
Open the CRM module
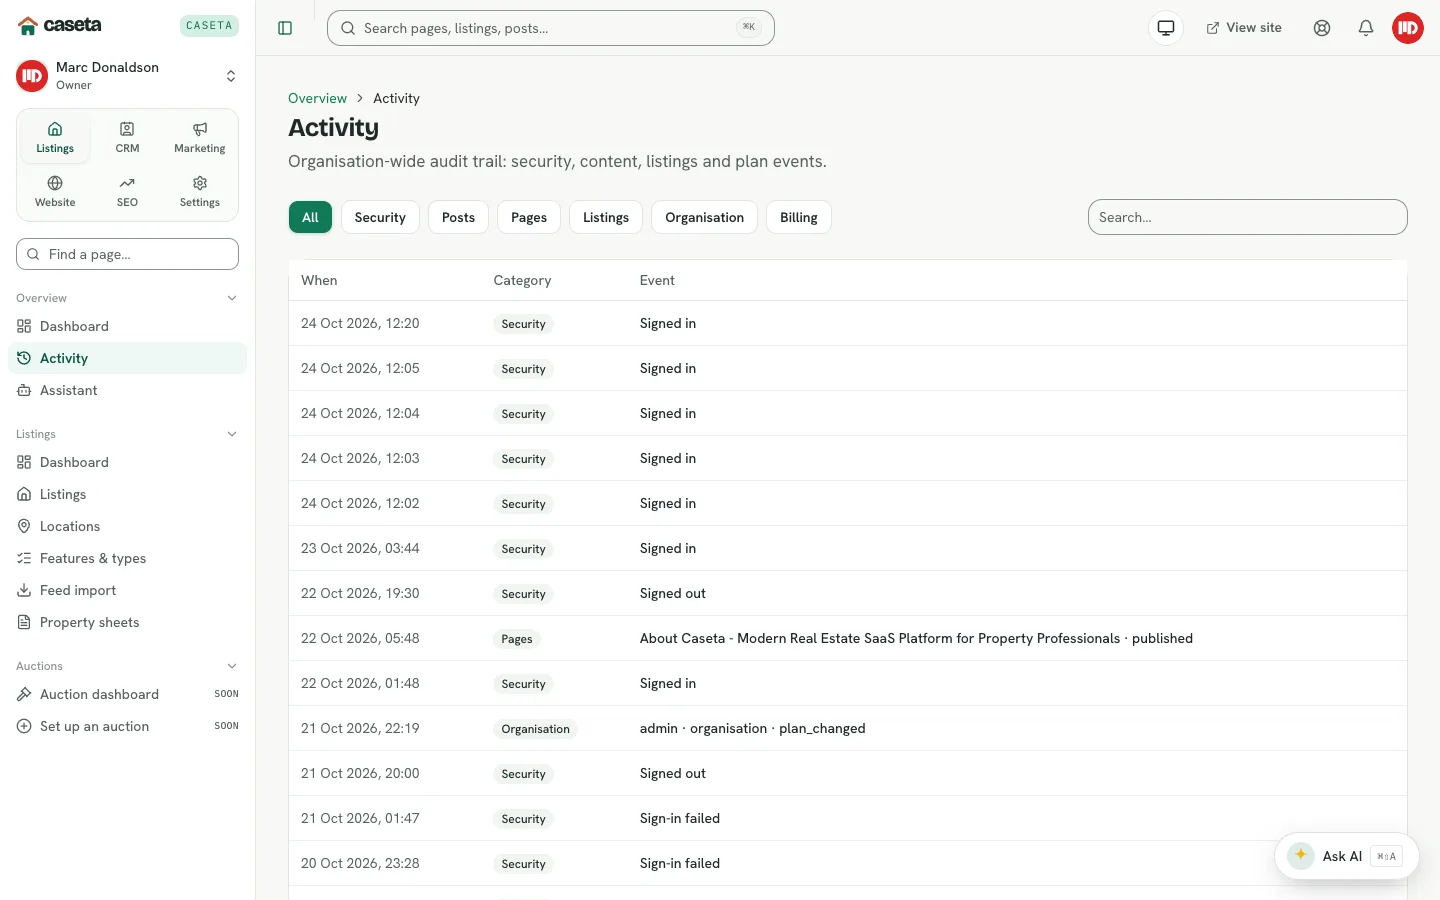(x=127, y=138)
